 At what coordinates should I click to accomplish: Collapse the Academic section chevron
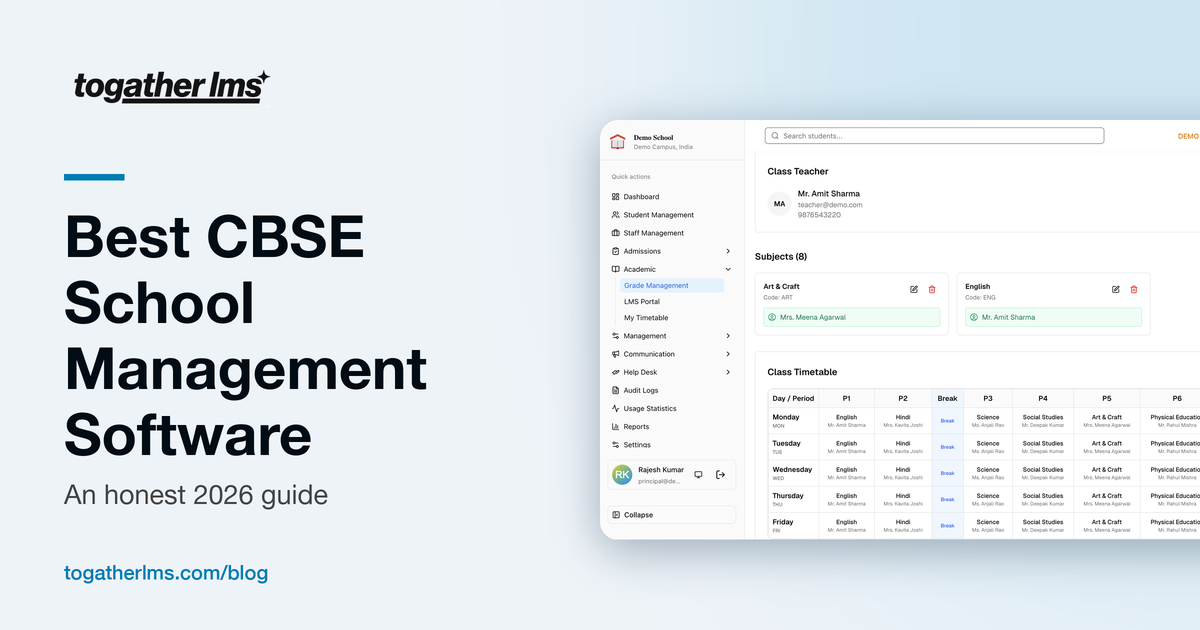[728, 269]
